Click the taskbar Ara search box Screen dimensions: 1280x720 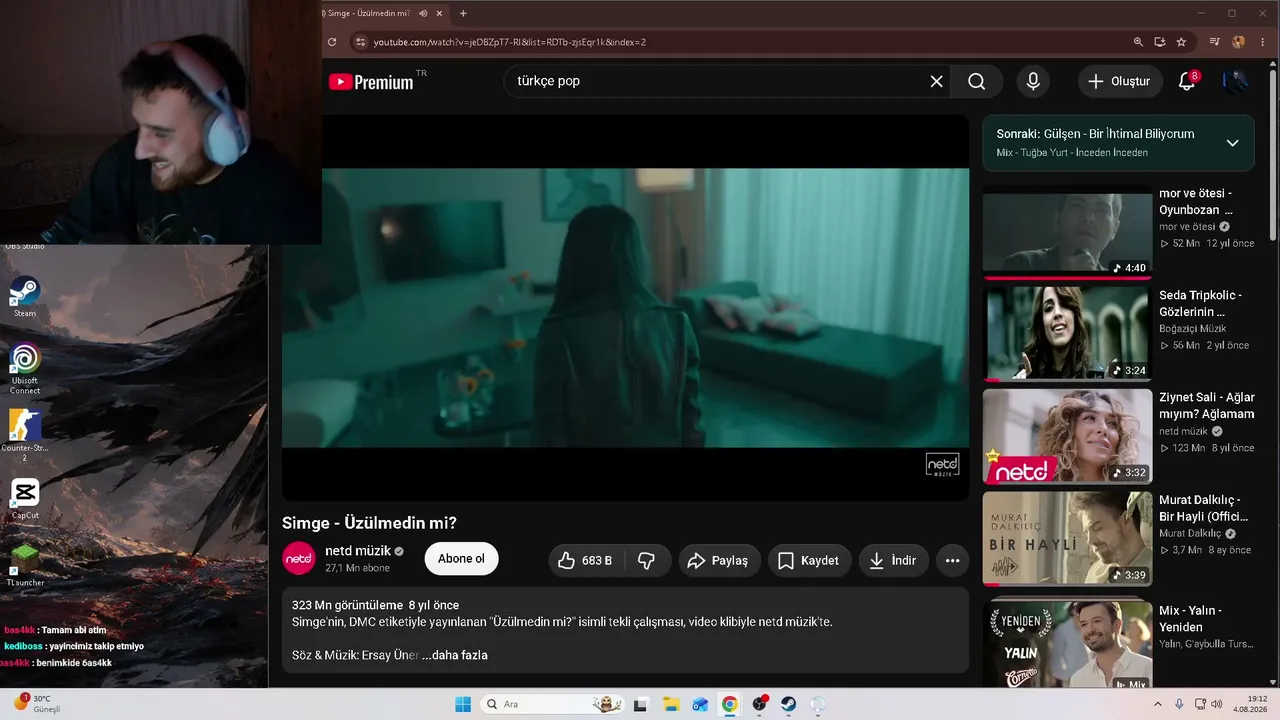coord(553,704)
